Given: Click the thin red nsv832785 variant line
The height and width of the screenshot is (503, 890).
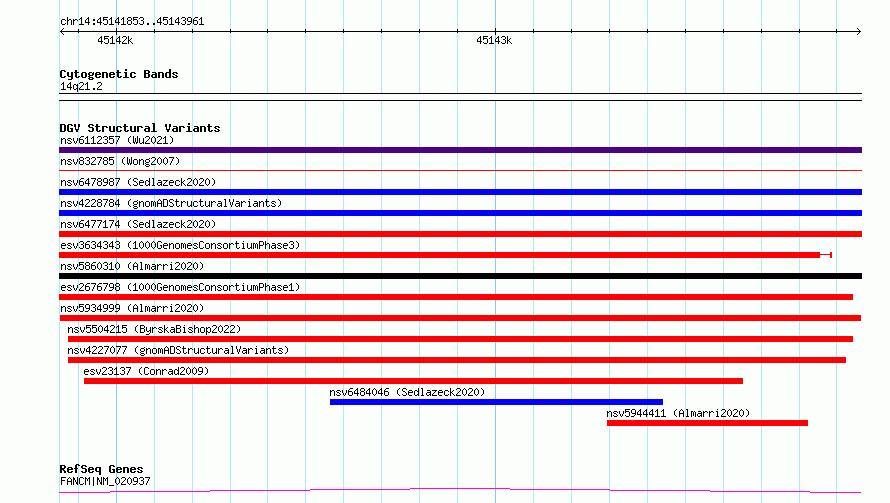Looking at the screenshot, I should click(x=460, y=170).
